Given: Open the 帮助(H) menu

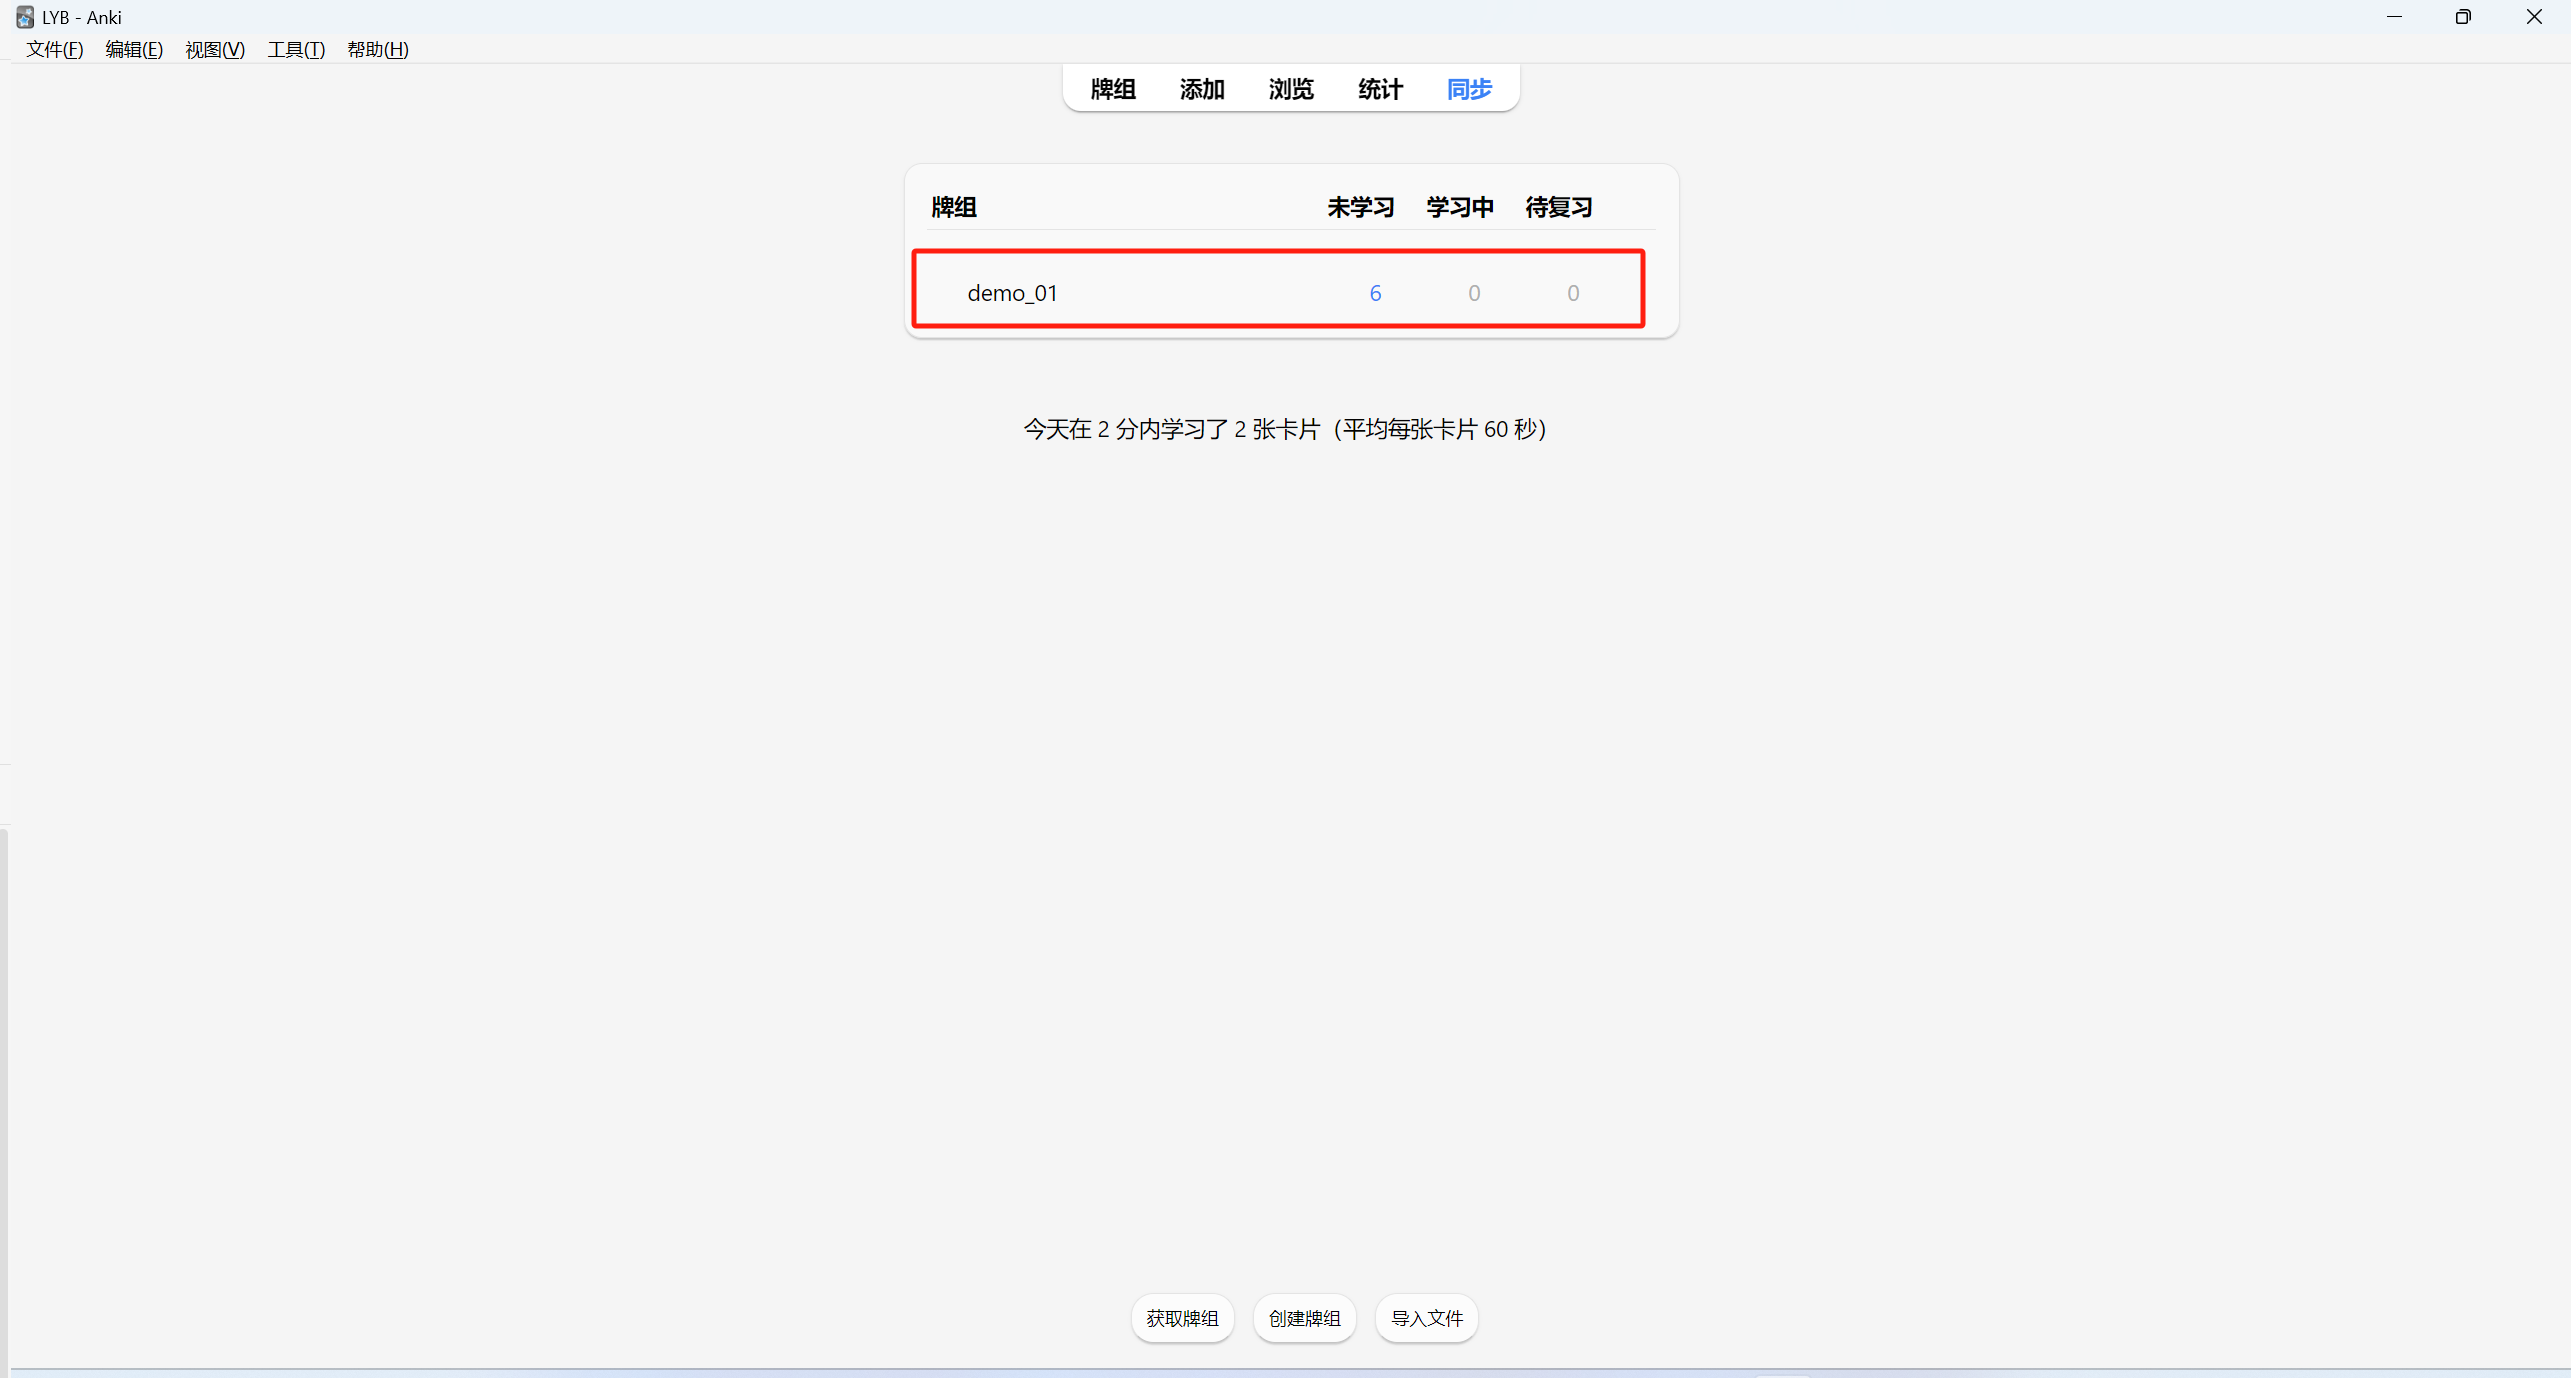Looking at the screenshot, I should click(x=377, y=49).
